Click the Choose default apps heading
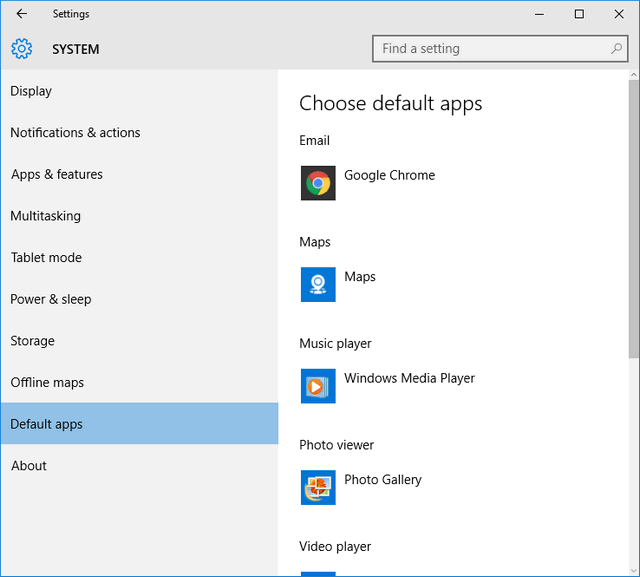This screenshot has height=577, width=640. pyautogui.click(x=391, y=103)
